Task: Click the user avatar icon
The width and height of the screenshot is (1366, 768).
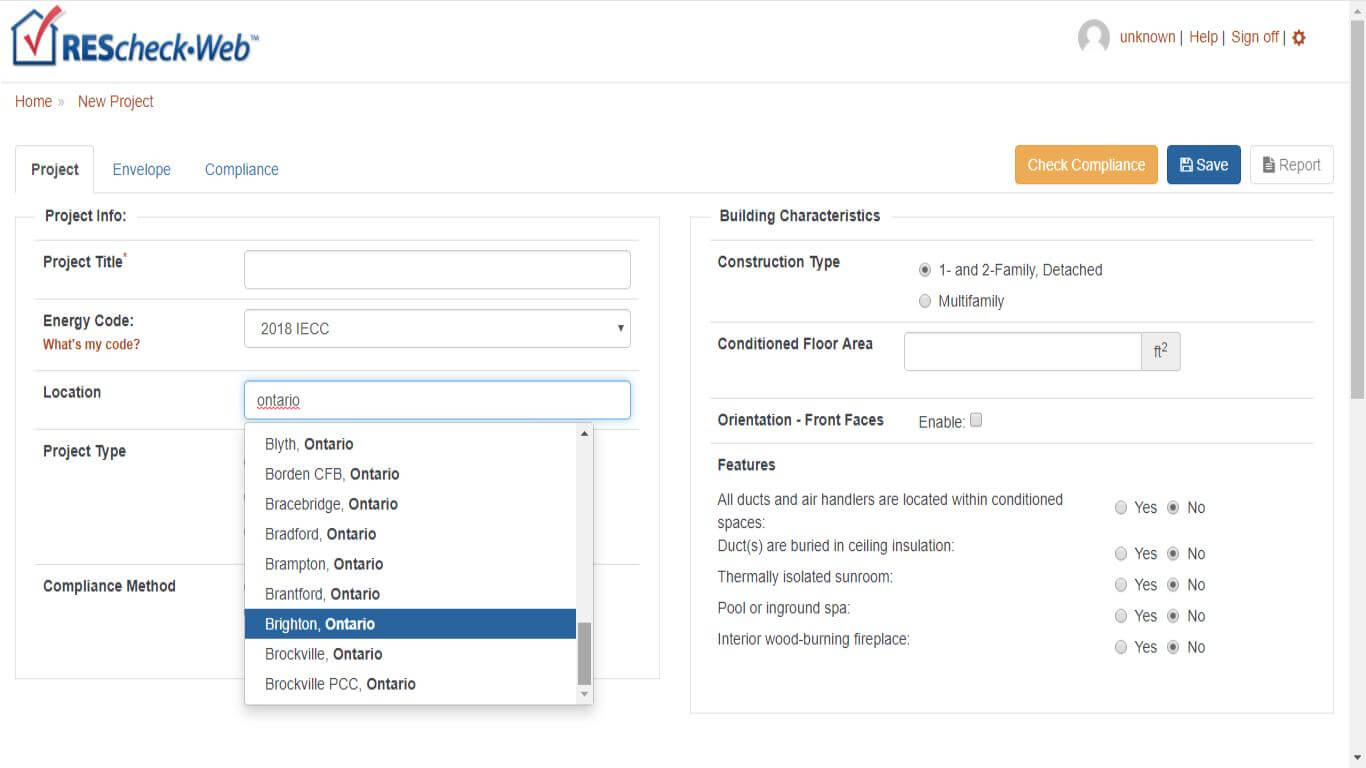Action: coord(1093,38)
